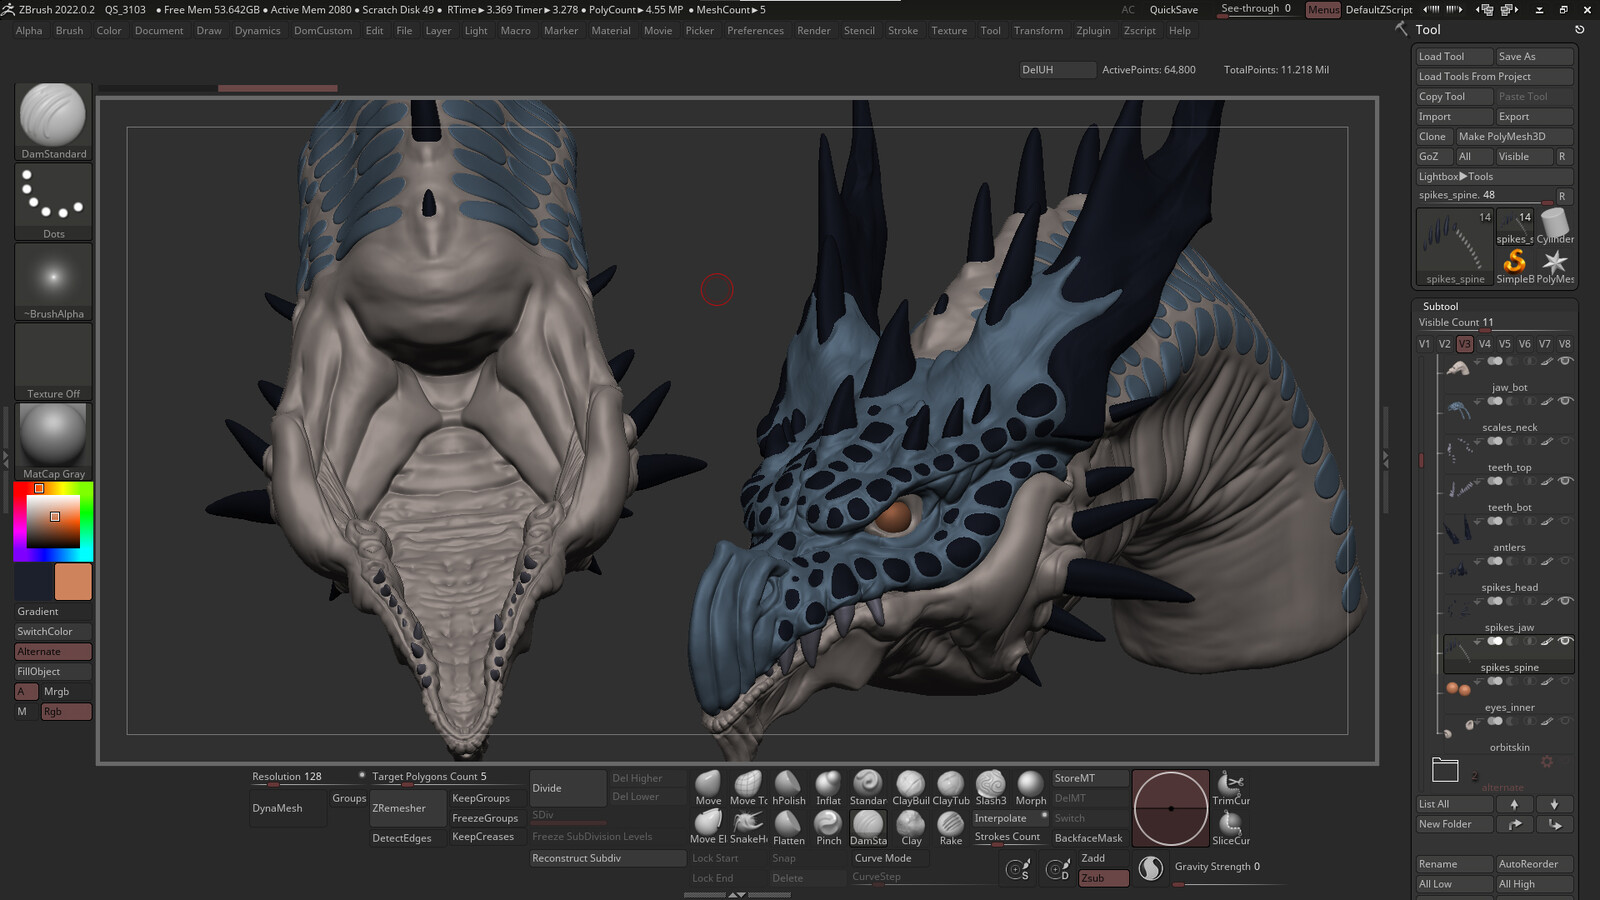Expand the Lightbox Tools browser
This screenshot has height=900, width=1600.
1455,176
